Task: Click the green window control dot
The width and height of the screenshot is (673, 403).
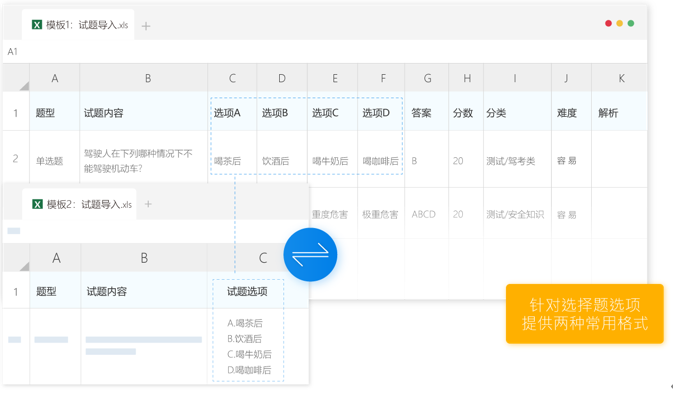Action: coord(631,23)
